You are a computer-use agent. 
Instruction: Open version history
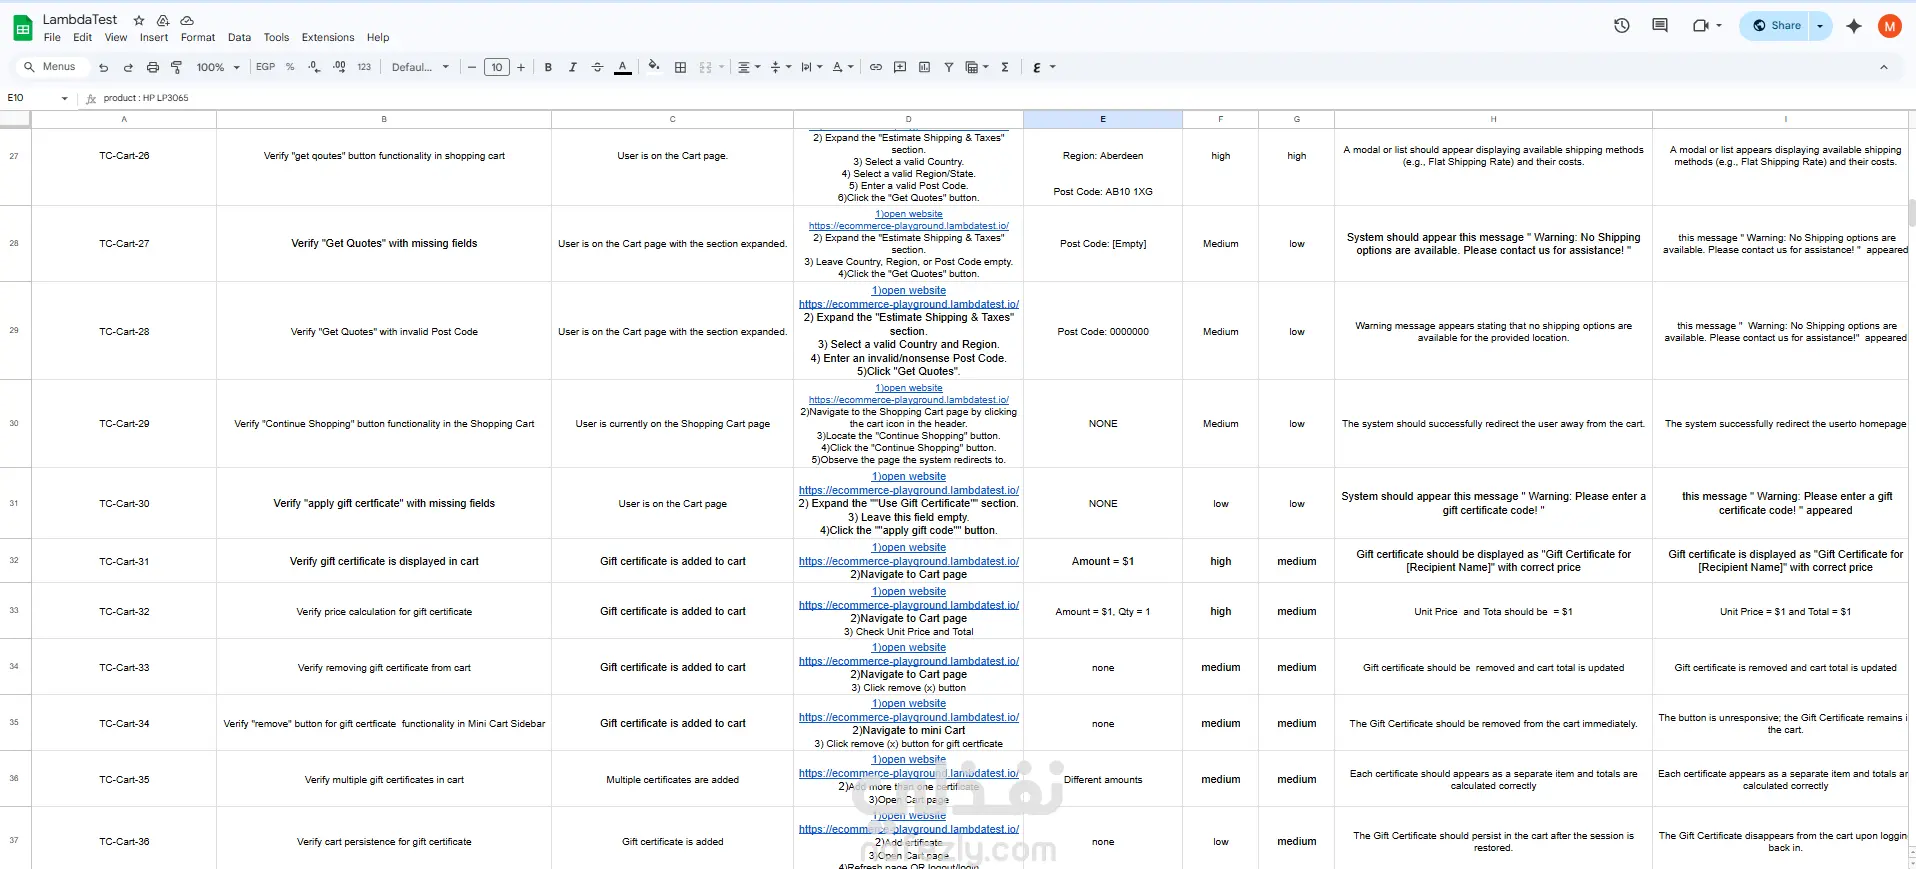coord(1622,26)
